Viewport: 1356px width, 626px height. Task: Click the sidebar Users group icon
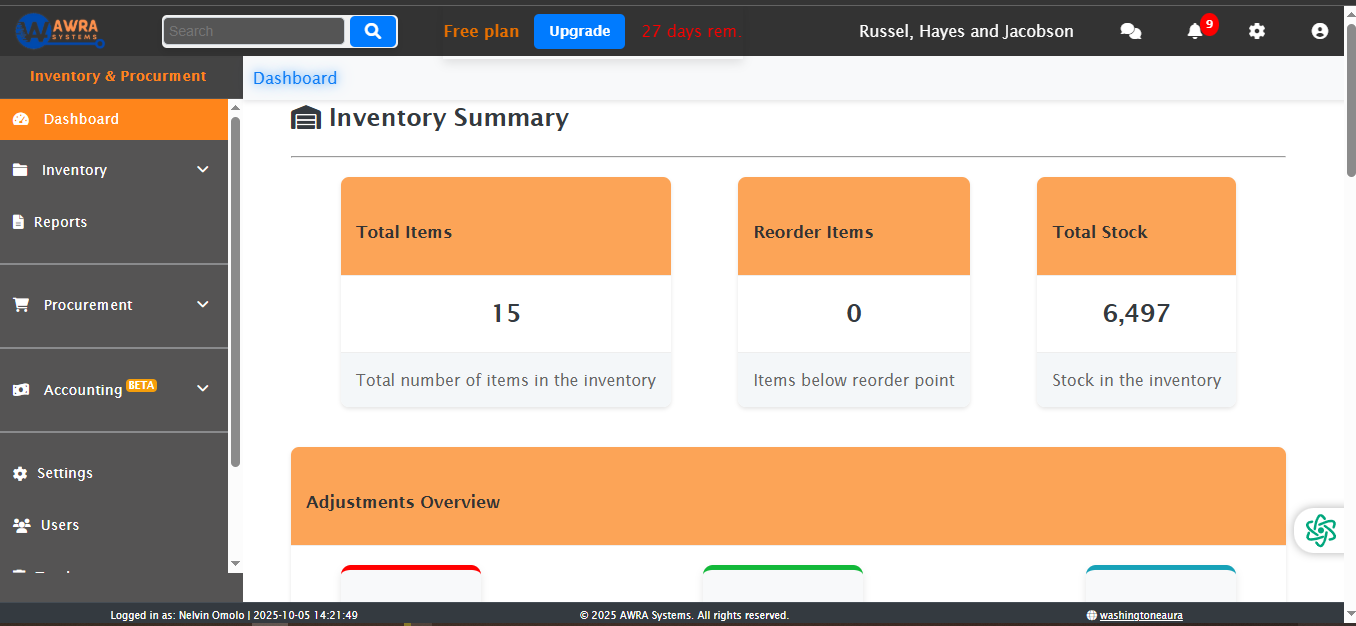click(20, 525)
